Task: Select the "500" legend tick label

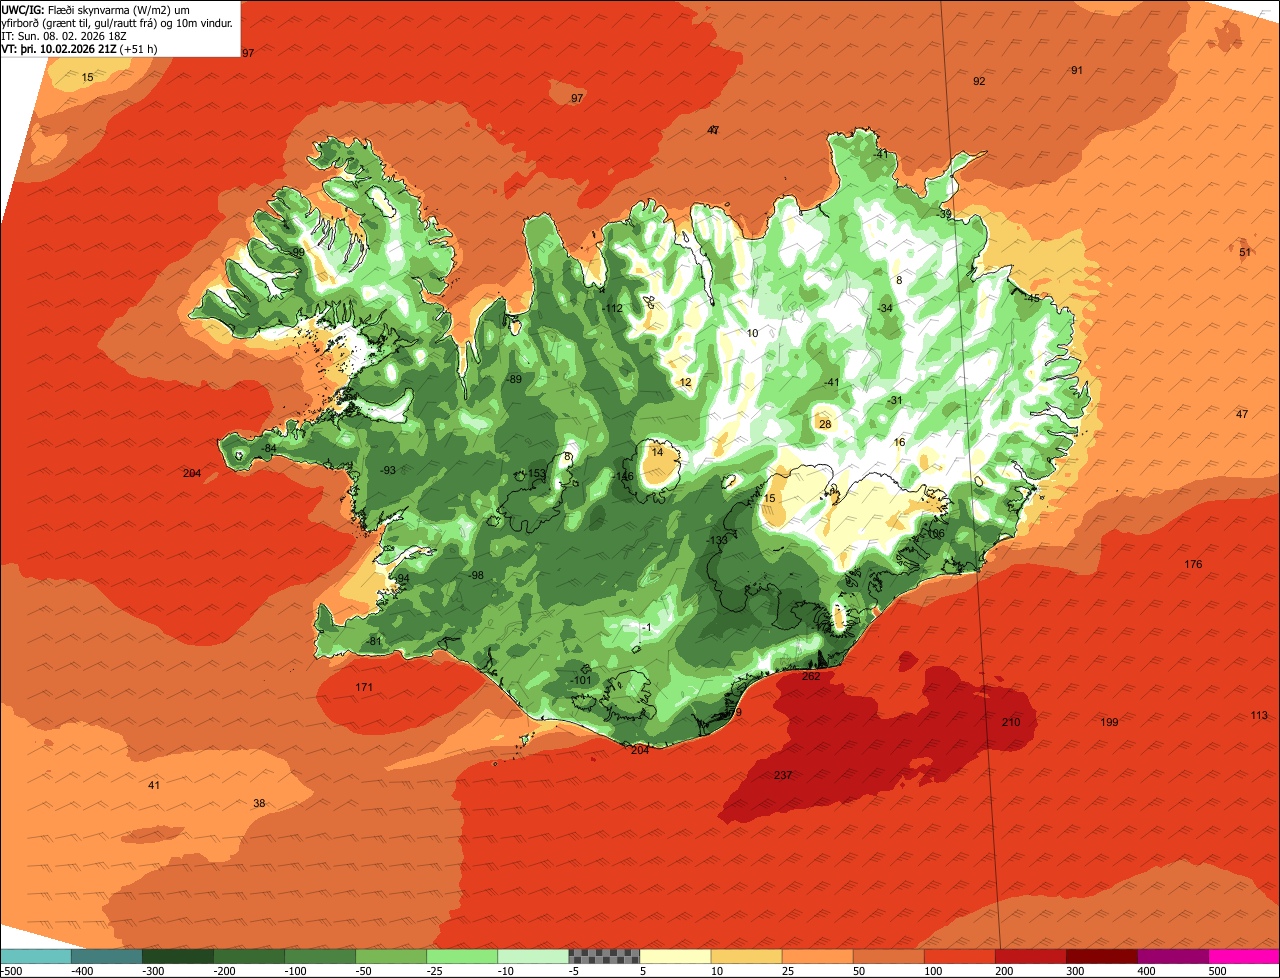Action: pyautogui.click(x=1217, y=971)
